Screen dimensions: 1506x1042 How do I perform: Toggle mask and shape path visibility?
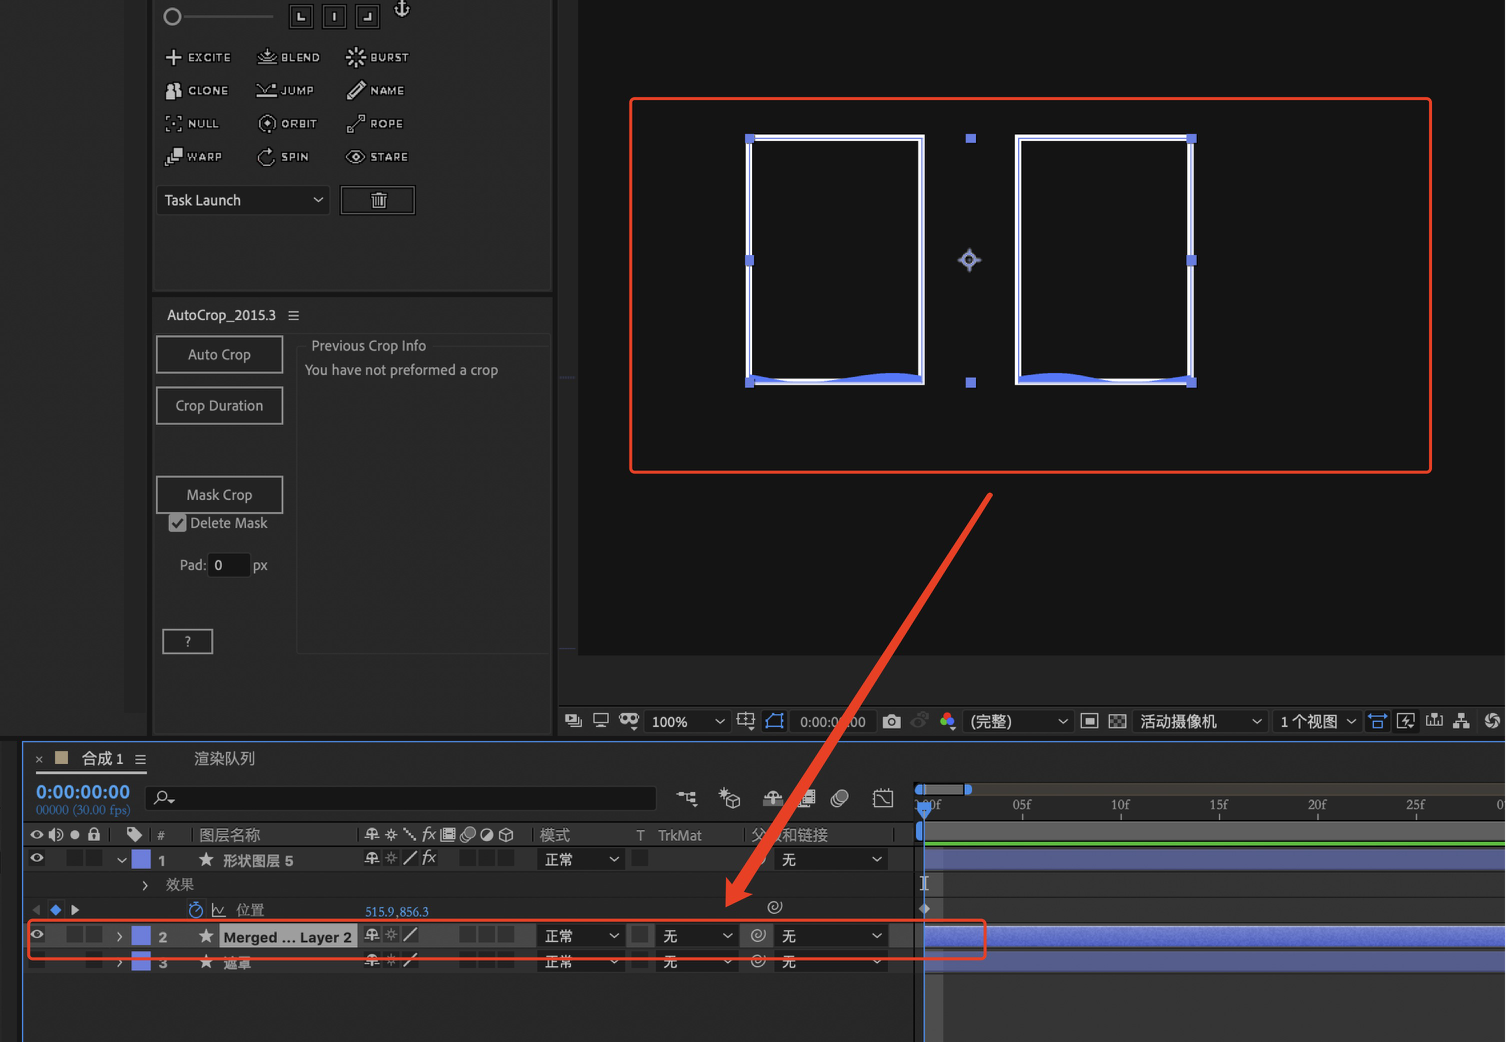coord(775,720)
